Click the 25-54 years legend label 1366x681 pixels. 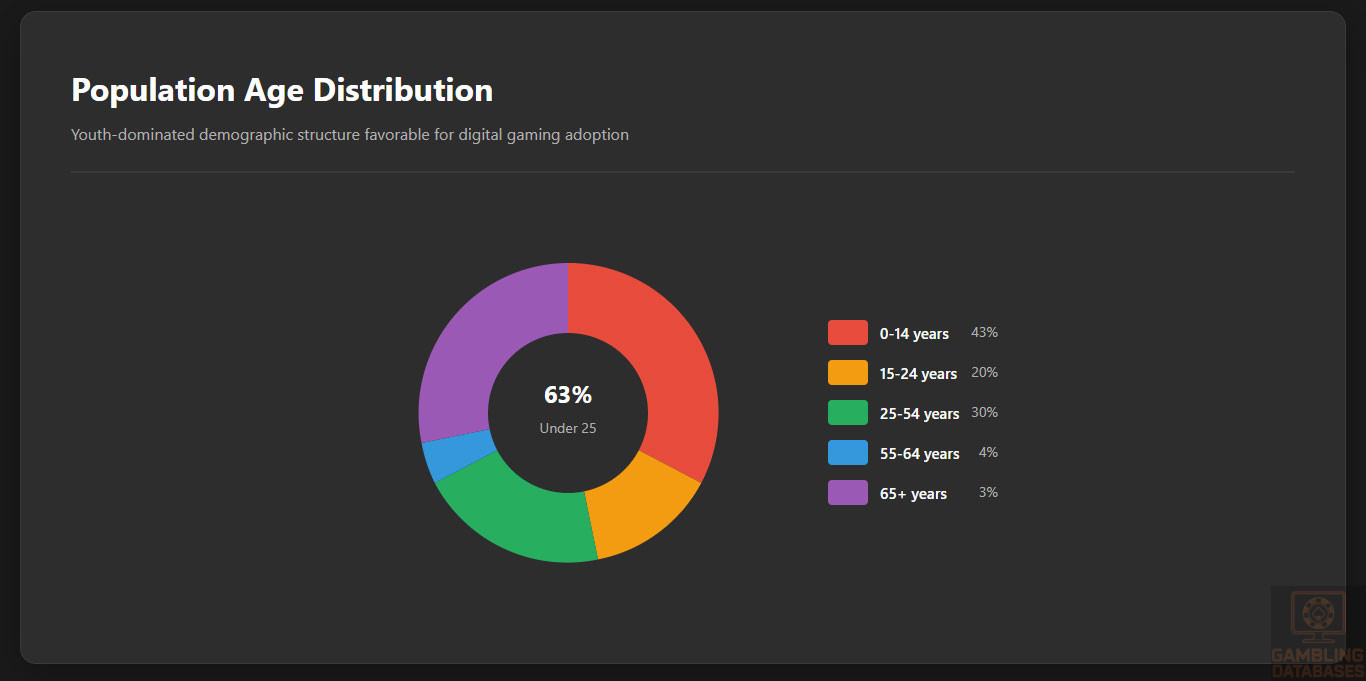(x=919, y=414)
